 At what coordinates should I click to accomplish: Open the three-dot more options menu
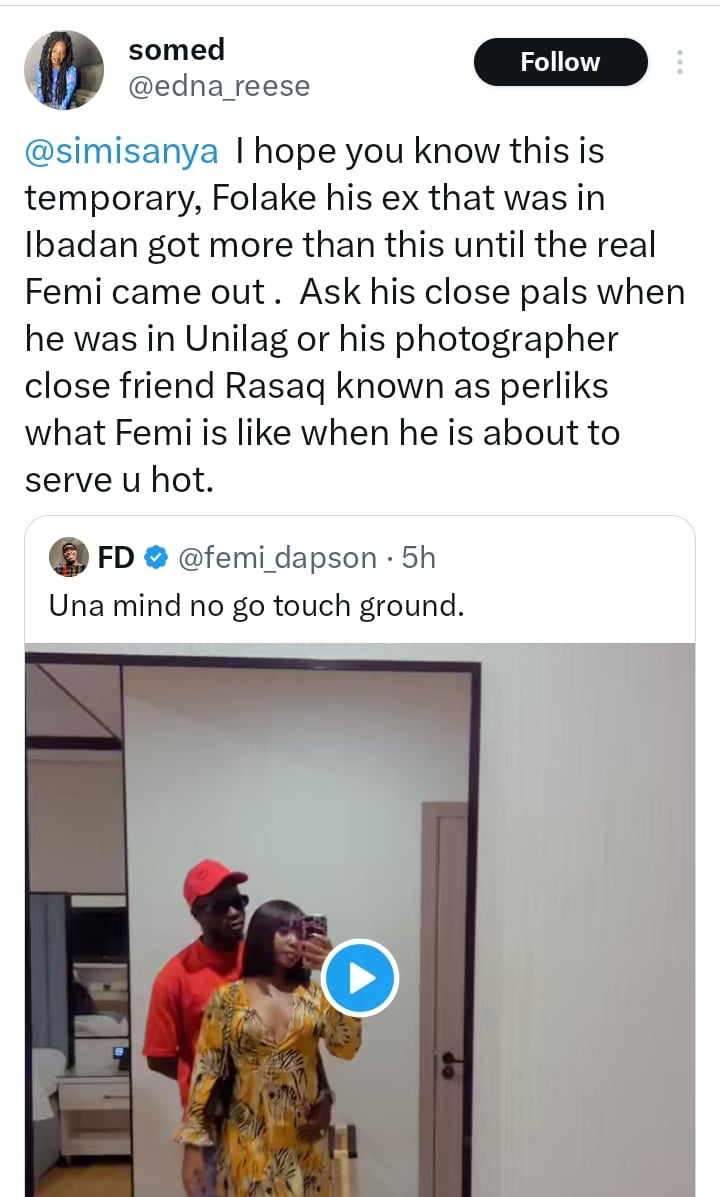pos(679,62)
